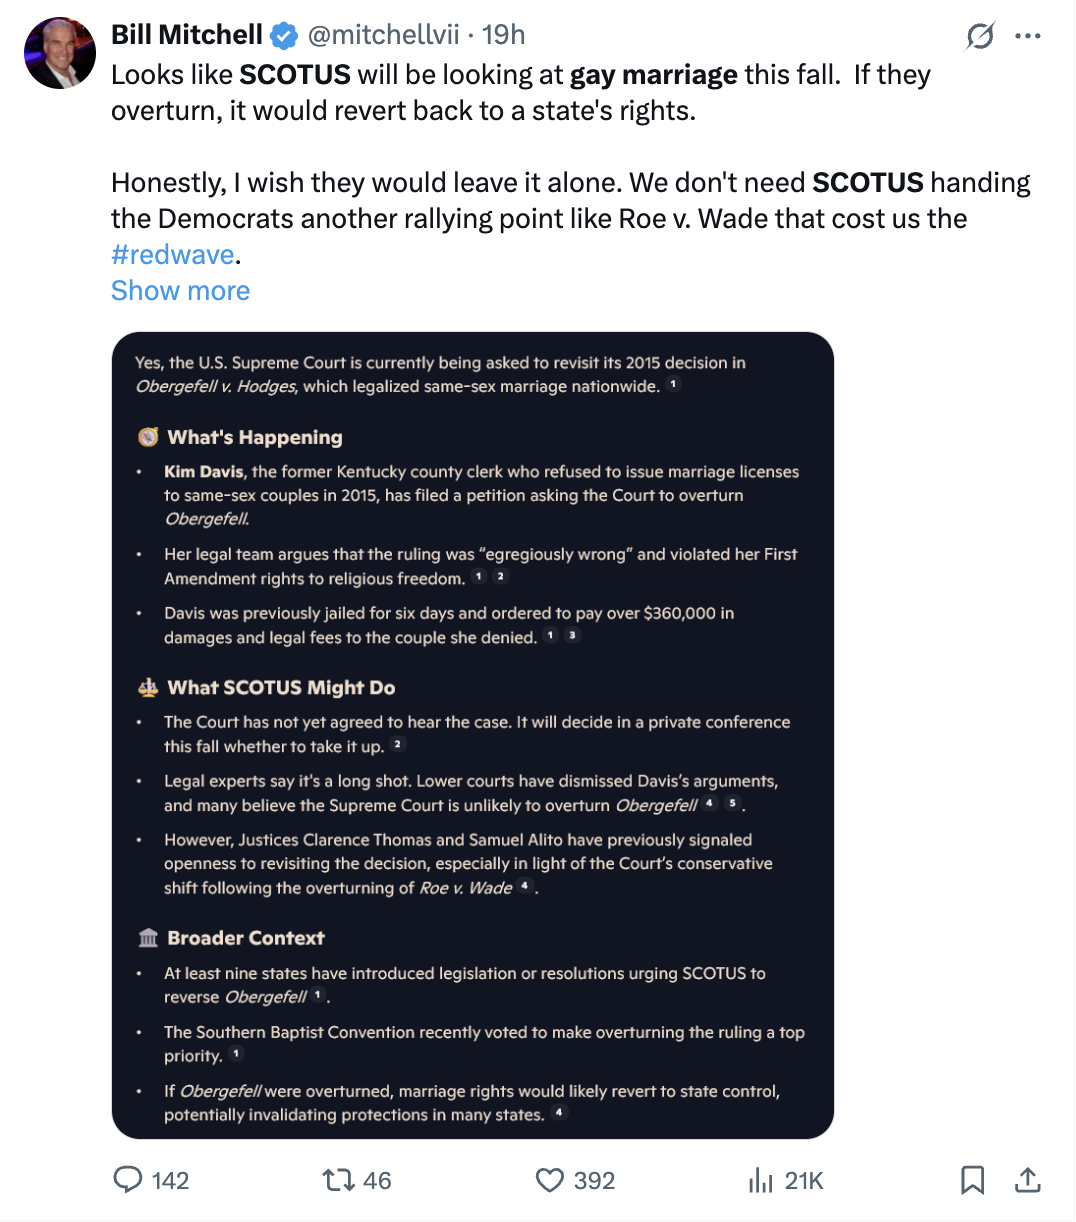Click the 19h post timestamp
This screenshot has width=1076, height=1222.
[504, 35]
